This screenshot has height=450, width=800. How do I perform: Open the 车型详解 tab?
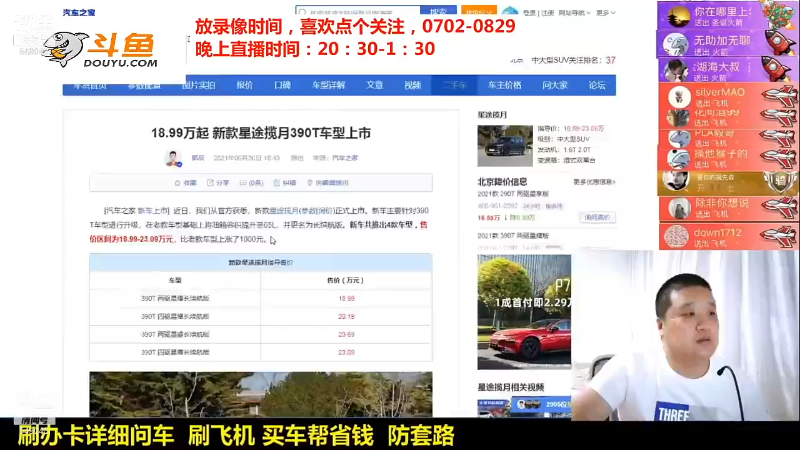click(329, 85)
